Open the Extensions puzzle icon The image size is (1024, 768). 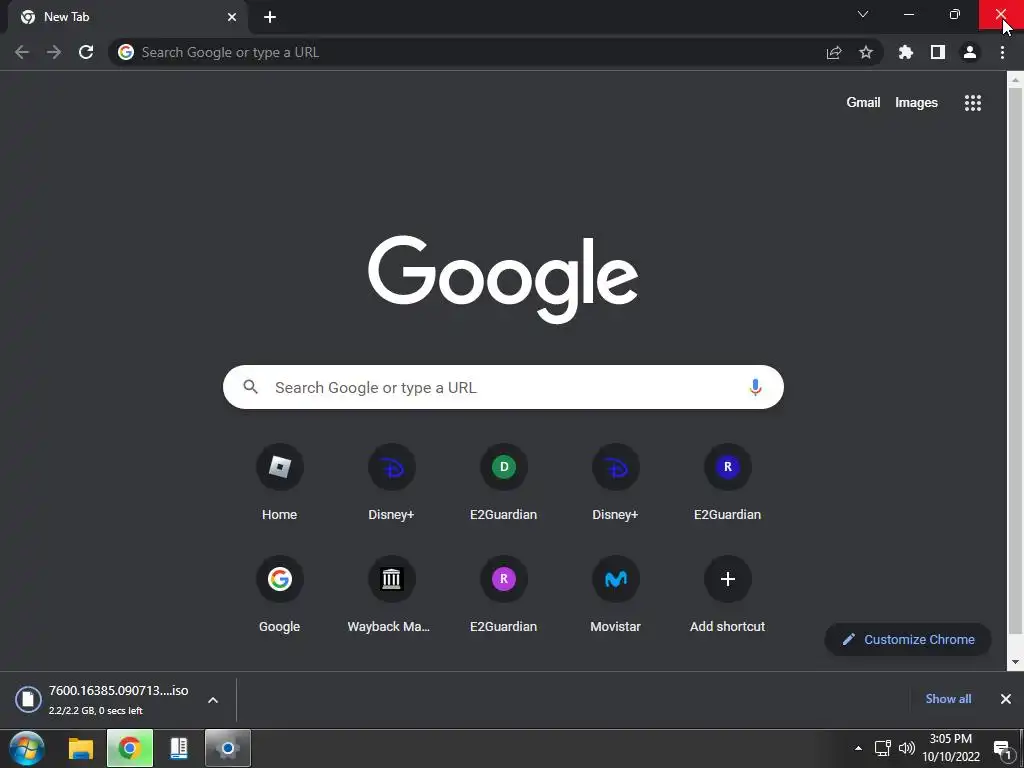click(x=906, y=52)
